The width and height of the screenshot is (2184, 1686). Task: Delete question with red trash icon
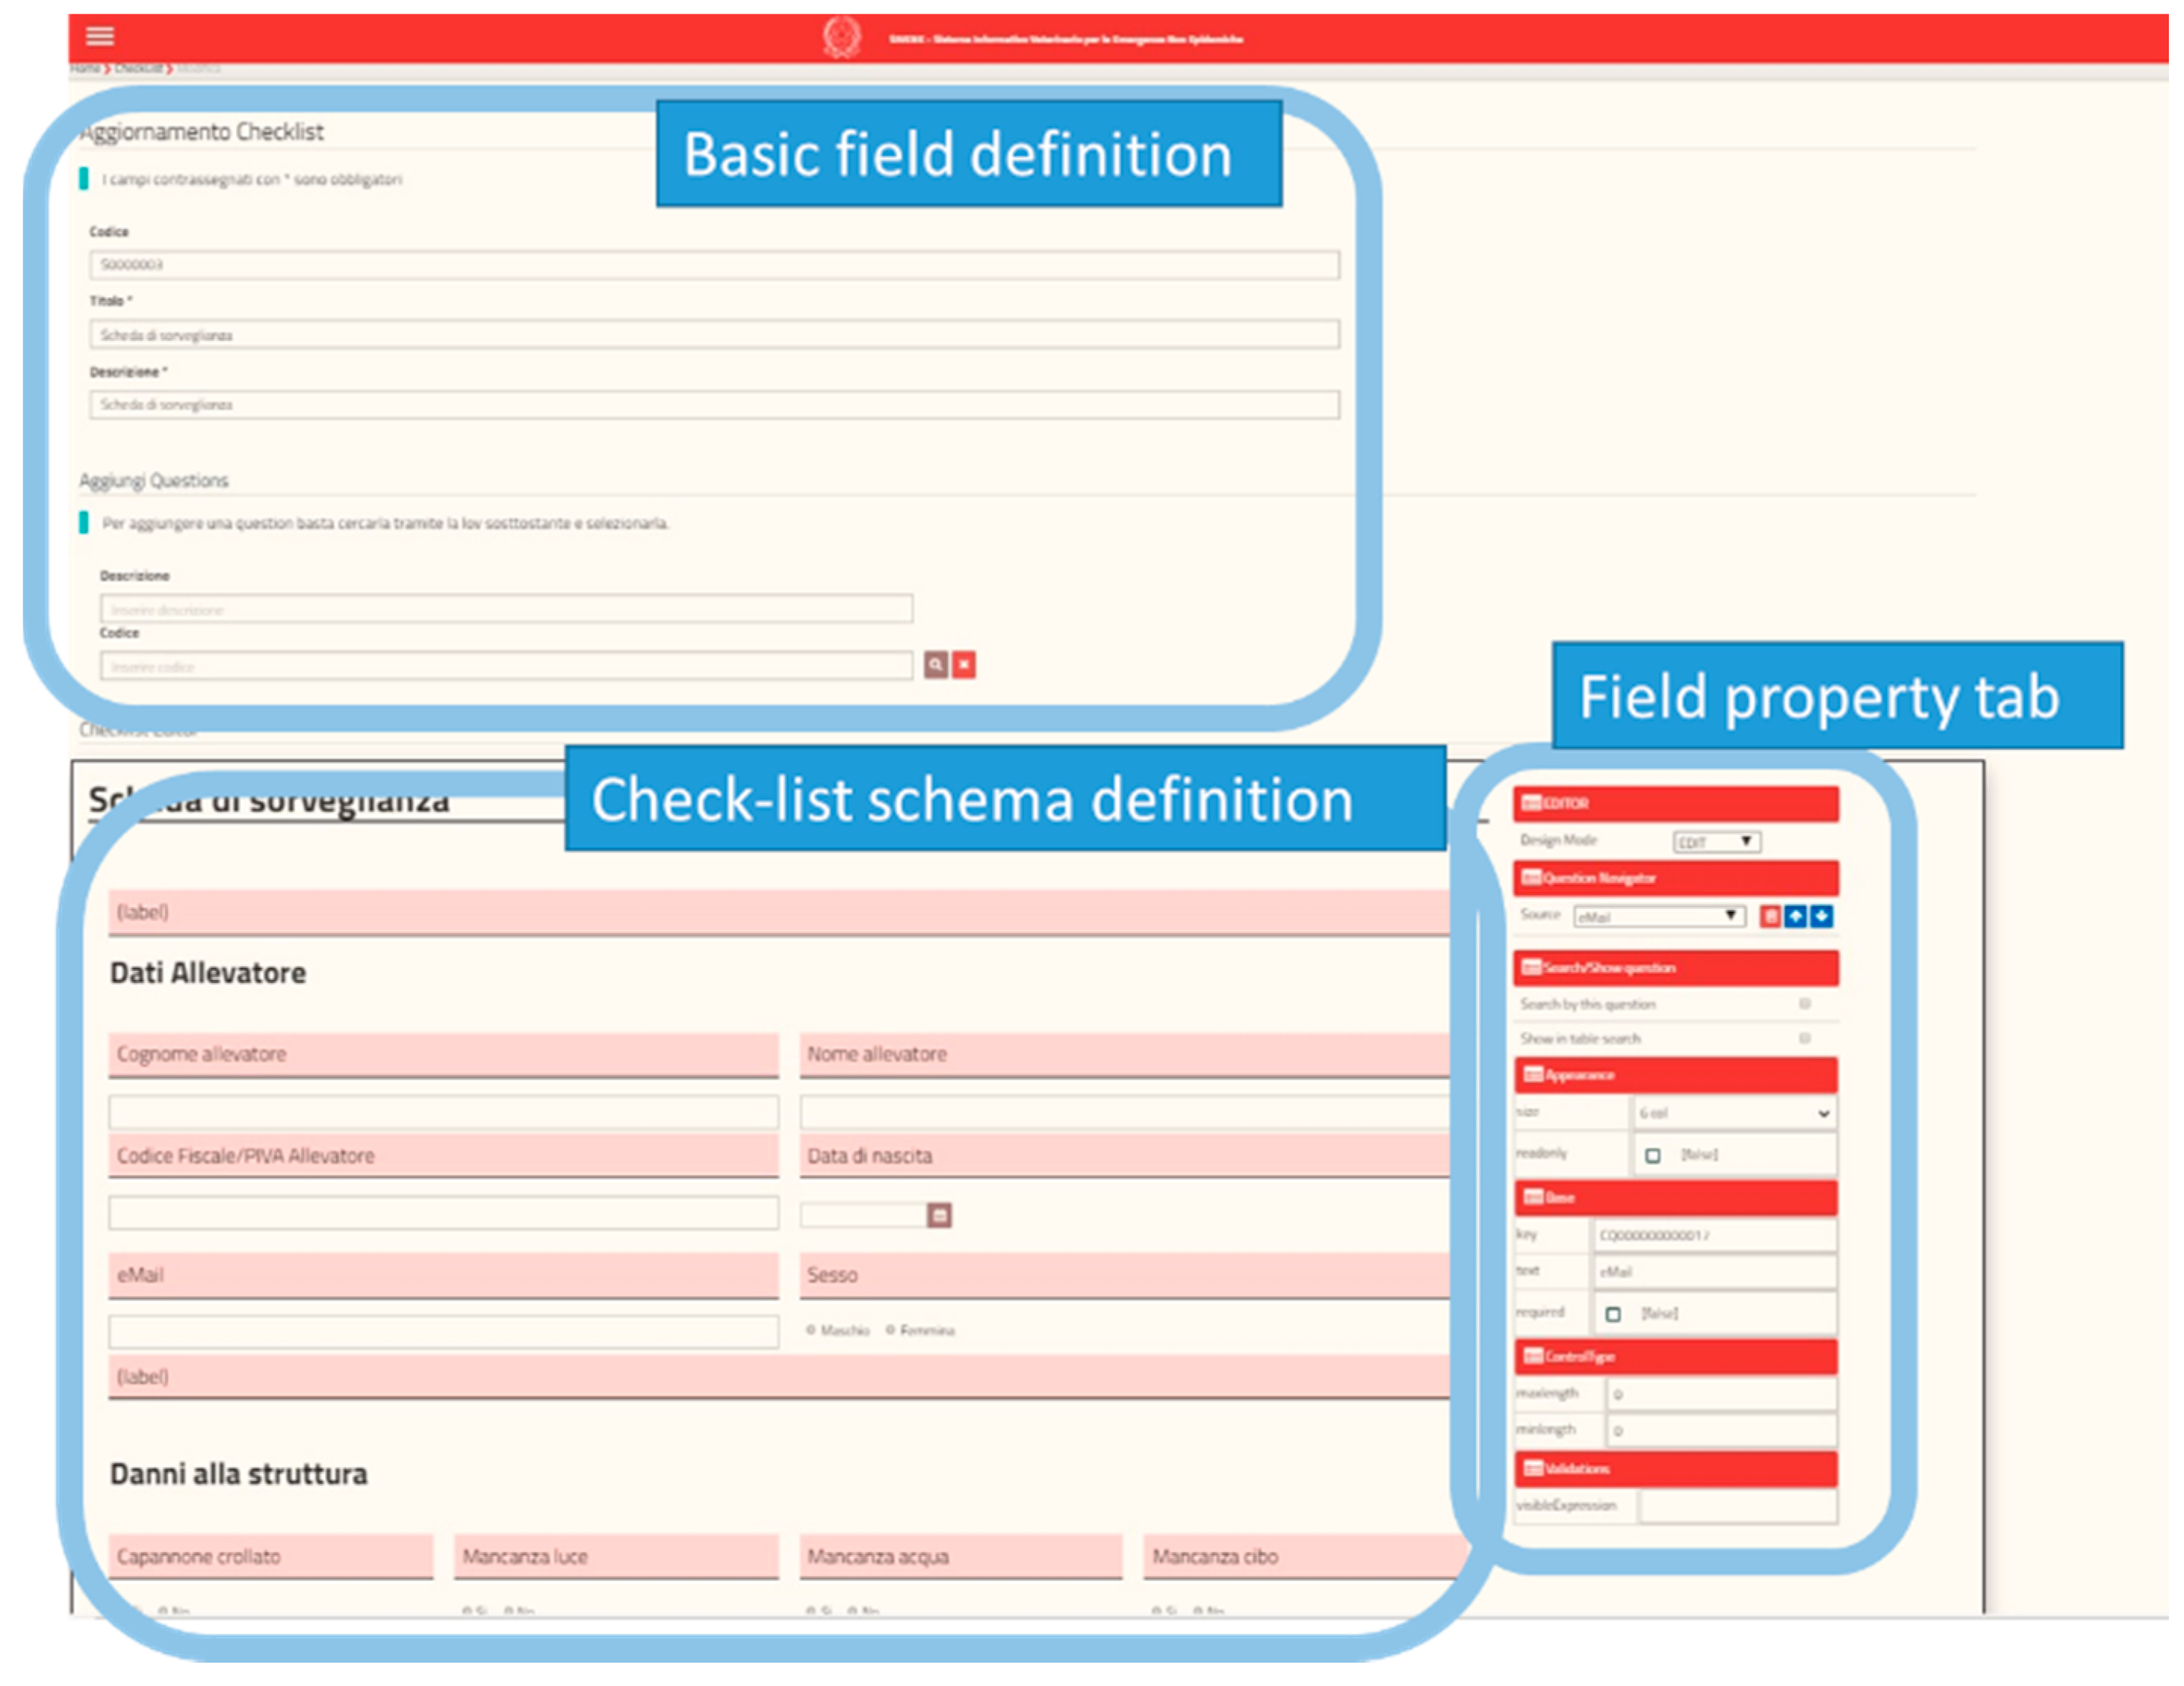(x=1770, y=916)
